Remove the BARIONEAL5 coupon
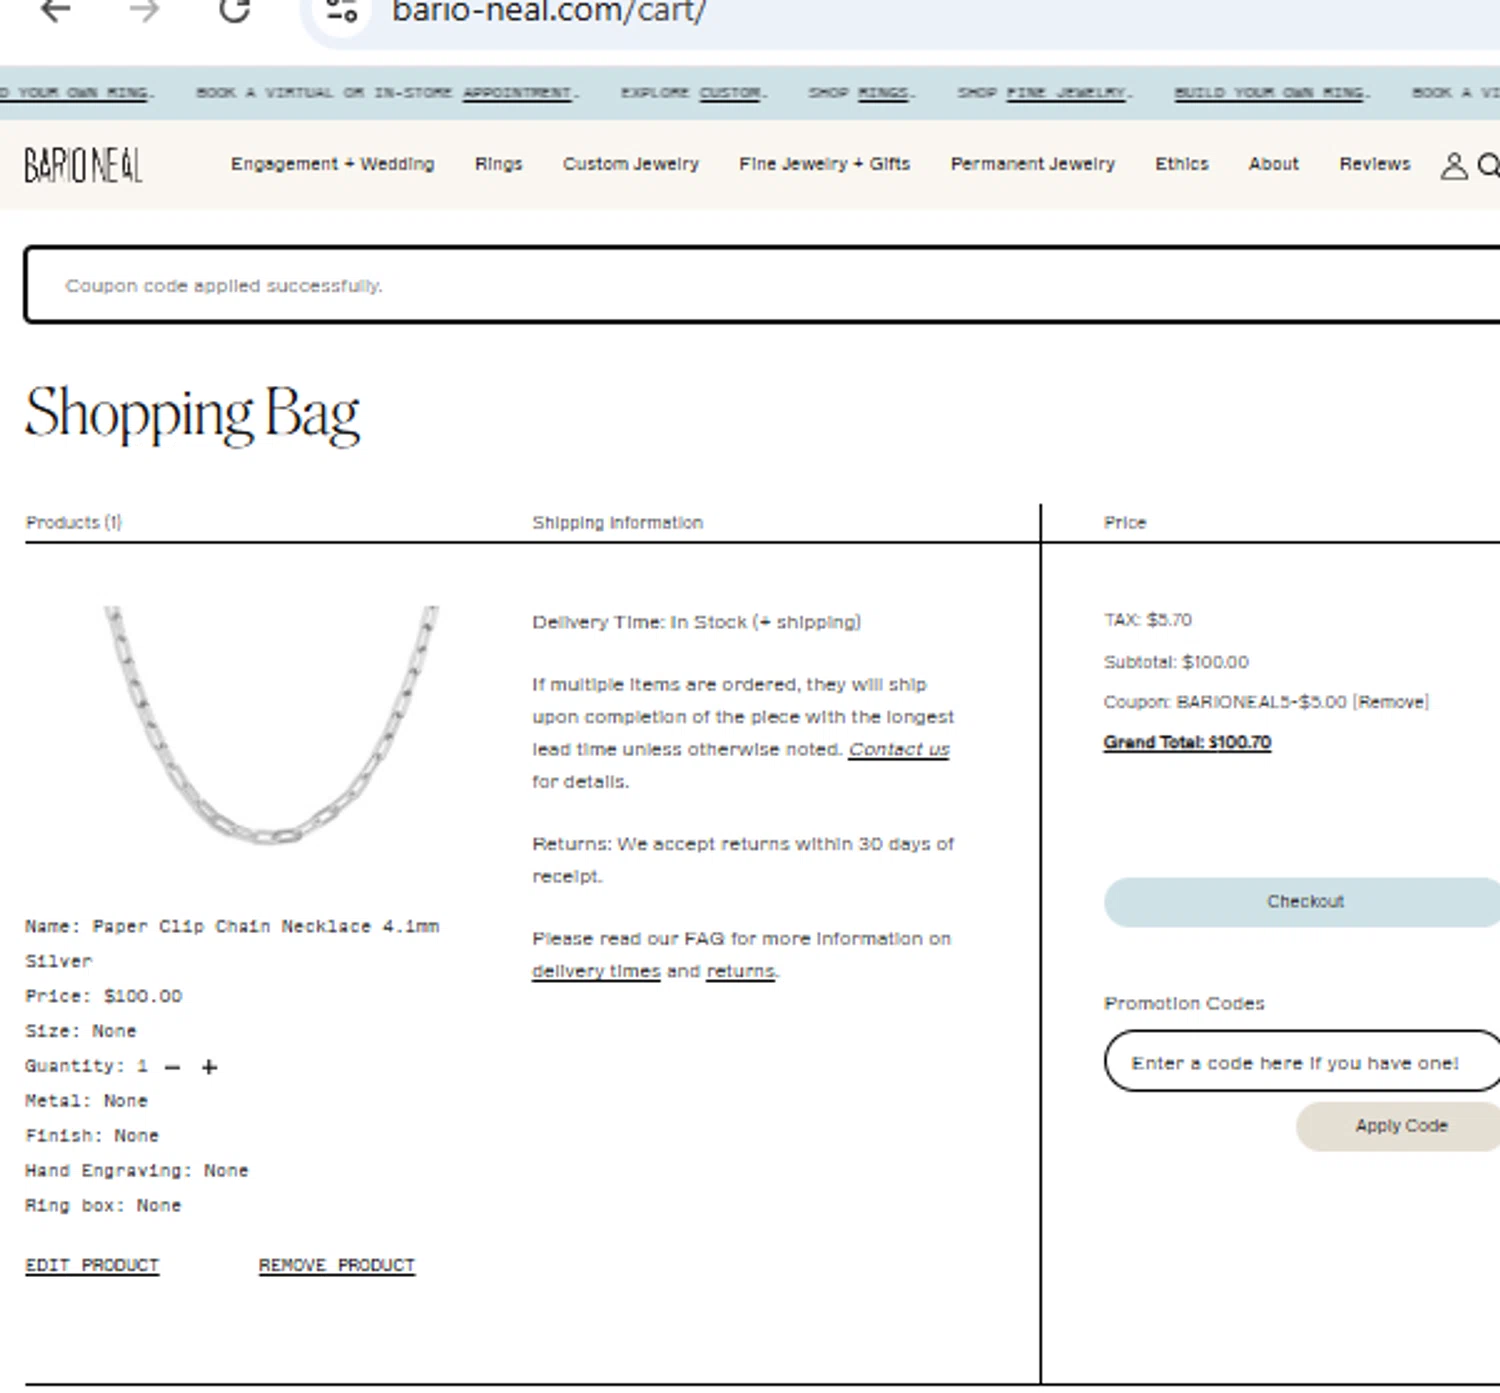 1391,702
